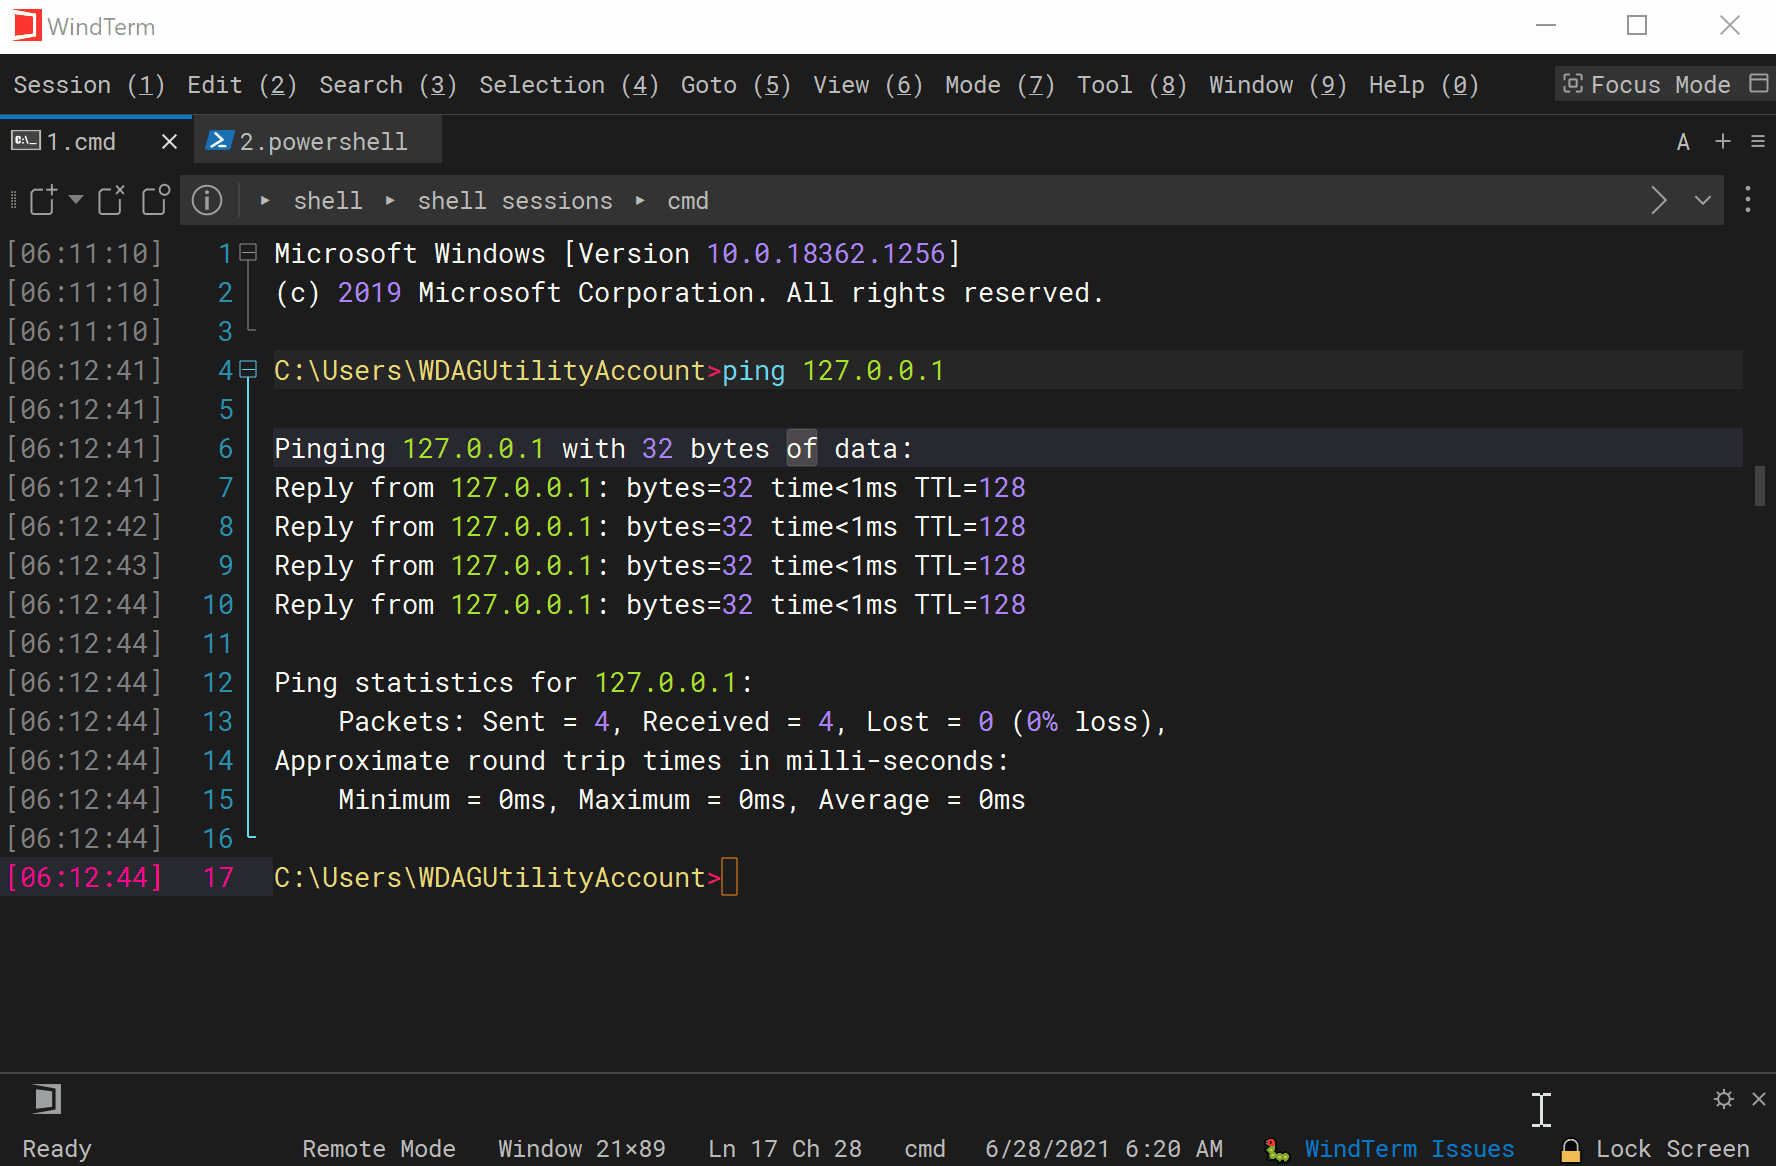Open the WindTerm Issues link
Screen dimensions: 1776x1166
click(x=1409, y=1149)
